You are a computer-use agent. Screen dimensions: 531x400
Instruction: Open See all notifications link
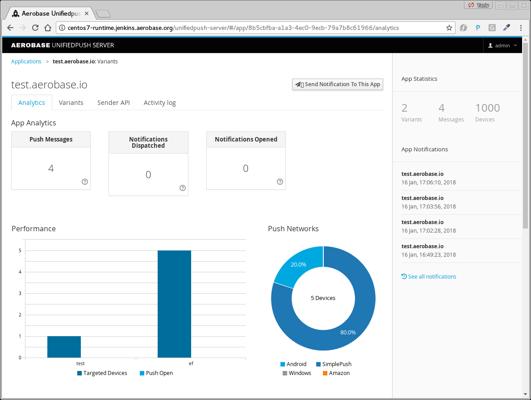[428, 276]
